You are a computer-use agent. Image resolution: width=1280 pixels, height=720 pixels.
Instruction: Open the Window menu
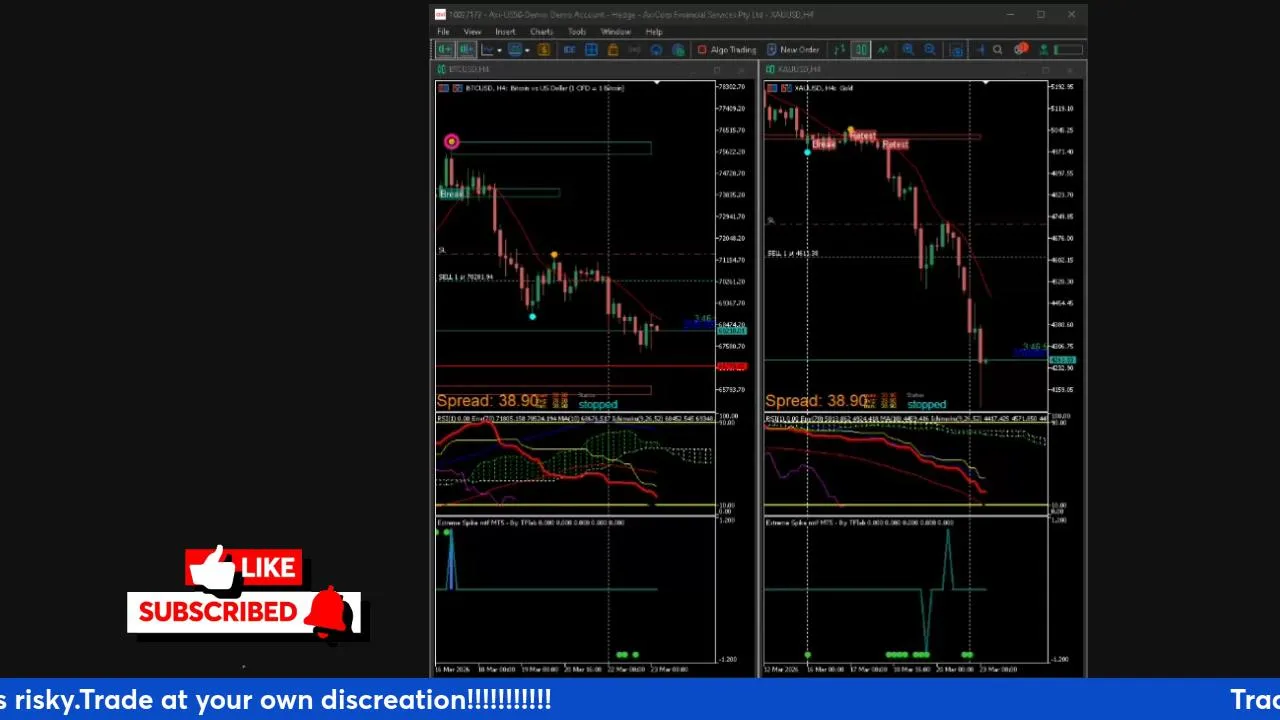615,32
